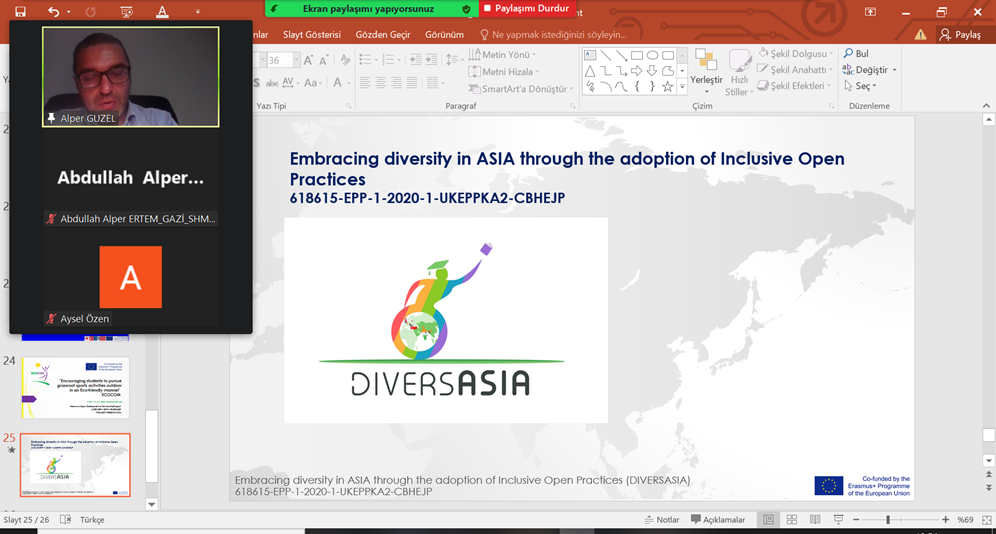Click the Bul (Find) search icon
This screenshot has height=534, width=996.
tap(849, 54)
